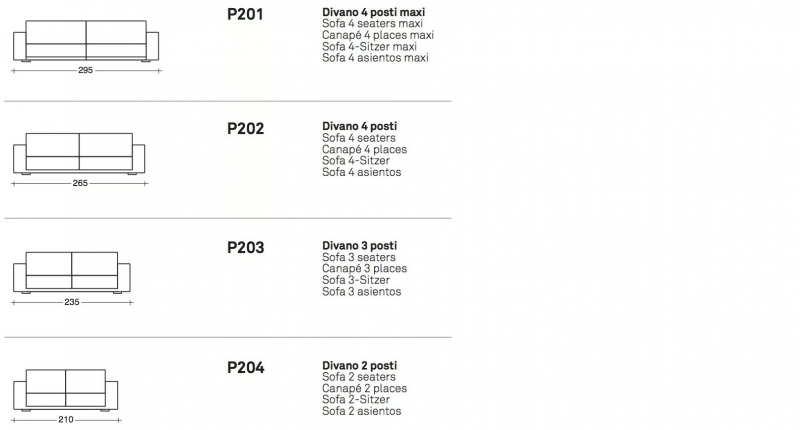Click the P204 sofa line drawing
Screen dimensions: 800x430
coord(65,391)
